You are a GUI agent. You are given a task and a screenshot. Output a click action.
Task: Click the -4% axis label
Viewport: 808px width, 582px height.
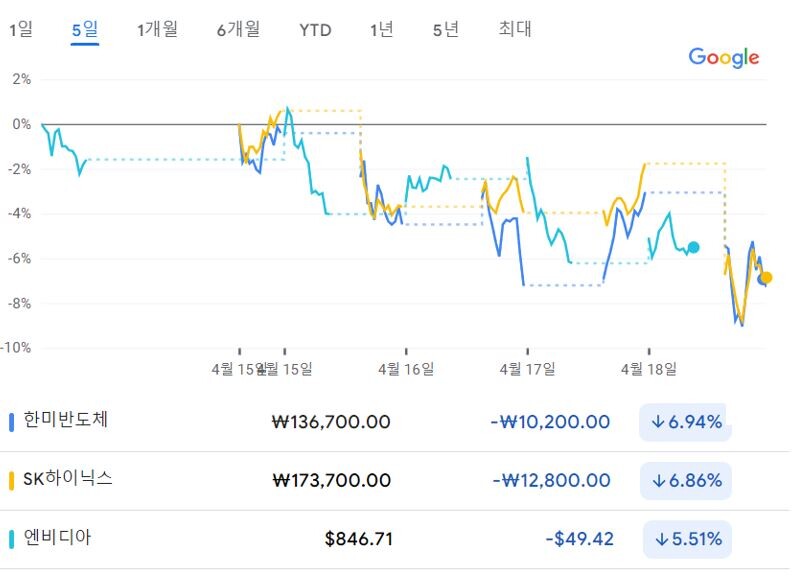pyautogui.click(x=20, y=213)
